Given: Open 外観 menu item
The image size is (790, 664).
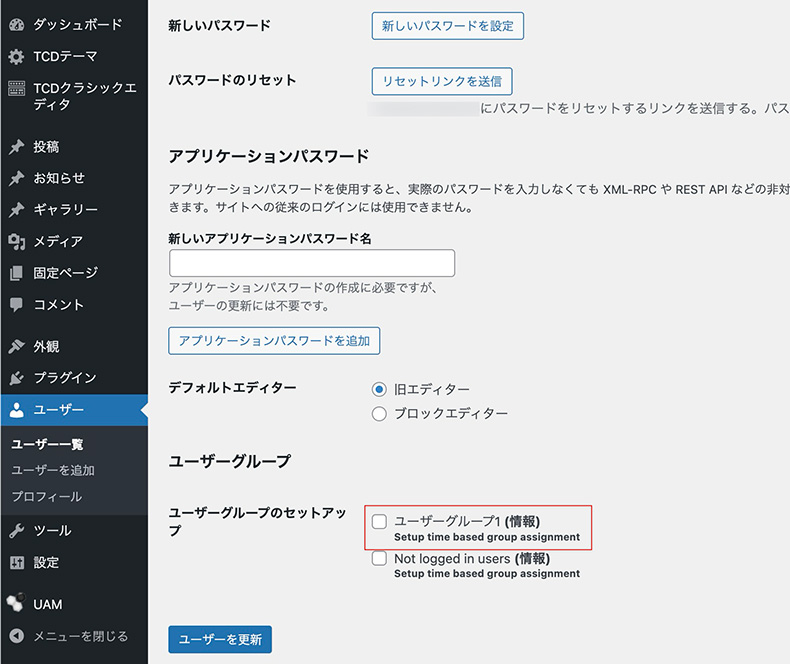Looking at the screenshot, I should point(74,347).
